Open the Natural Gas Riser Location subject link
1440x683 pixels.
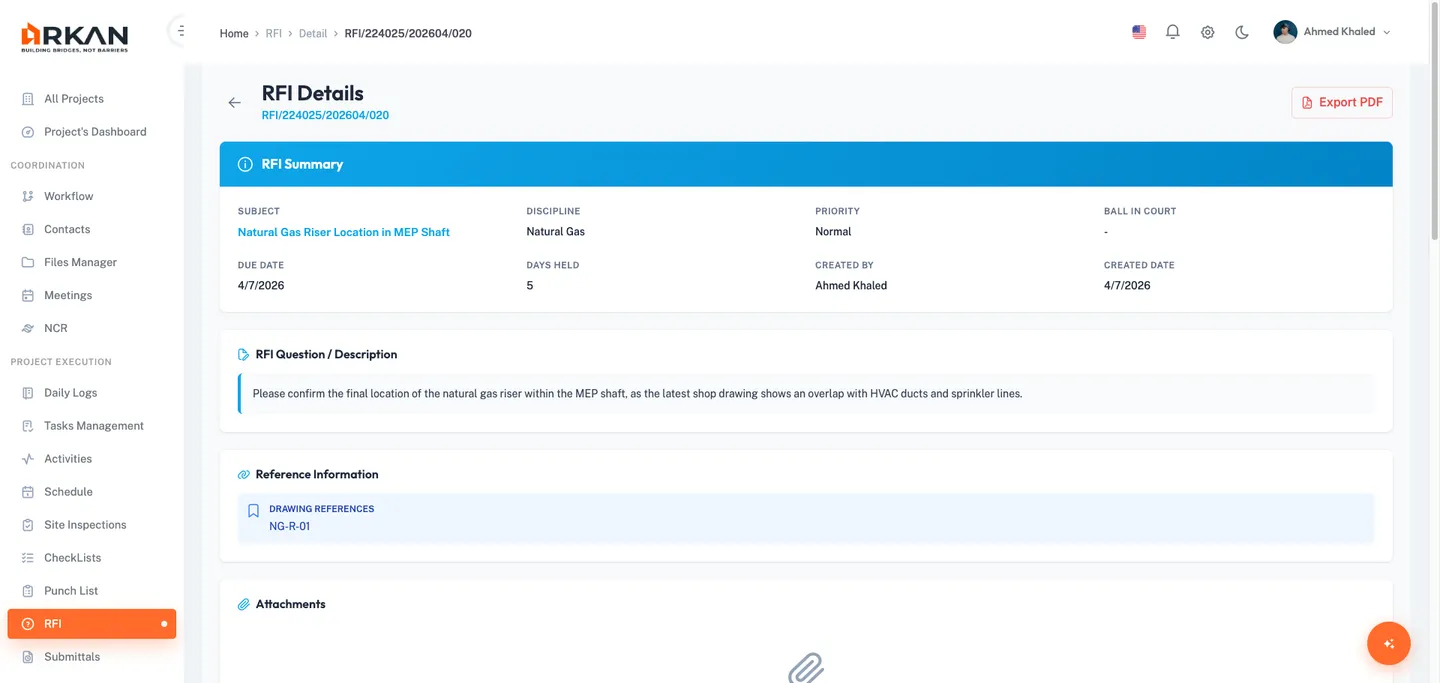tap(343, 232)
